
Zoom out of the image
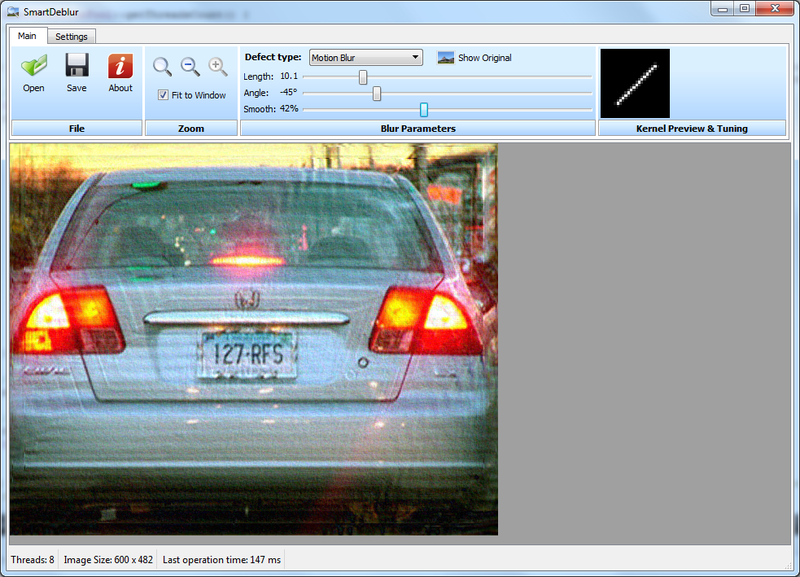tap(190, 67)
